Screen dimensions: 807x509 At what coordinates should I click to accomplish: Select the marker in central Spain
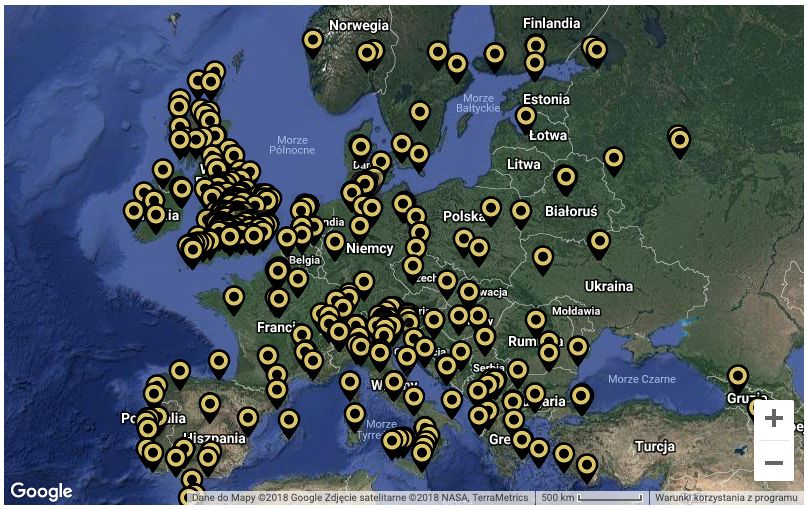[x=210, y=407]
